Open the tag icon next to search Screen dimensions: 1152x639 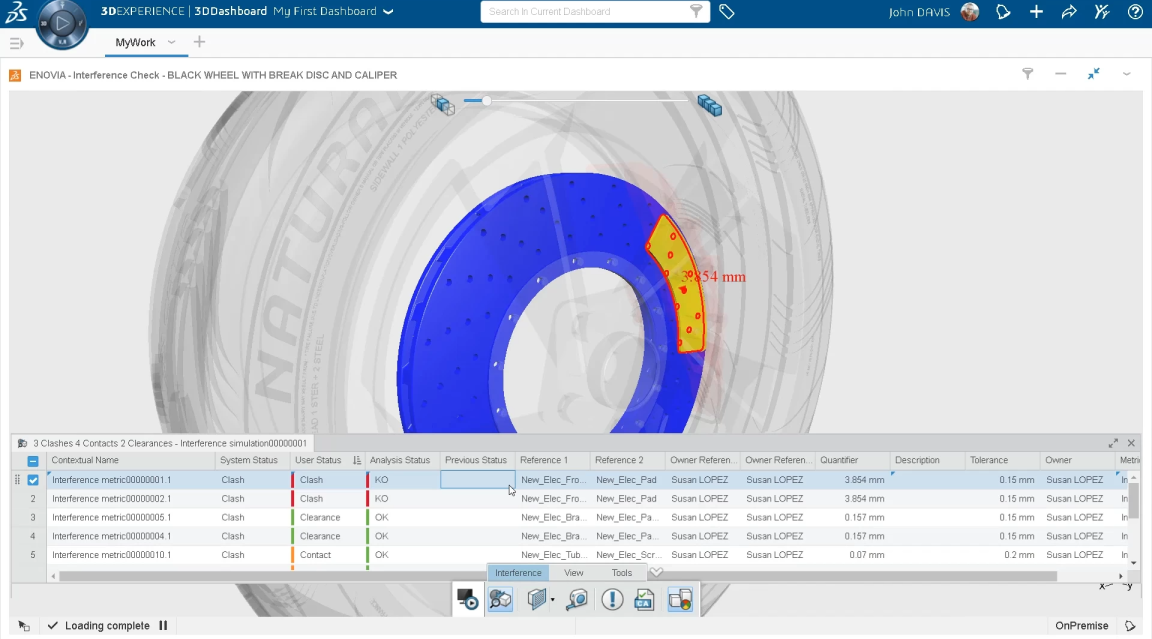727,12
